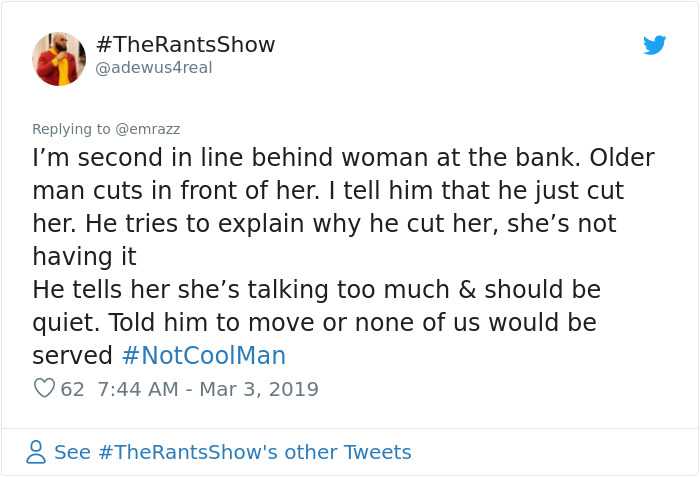Click the line starting "man cuts in front"

click(x=328, y=191)
